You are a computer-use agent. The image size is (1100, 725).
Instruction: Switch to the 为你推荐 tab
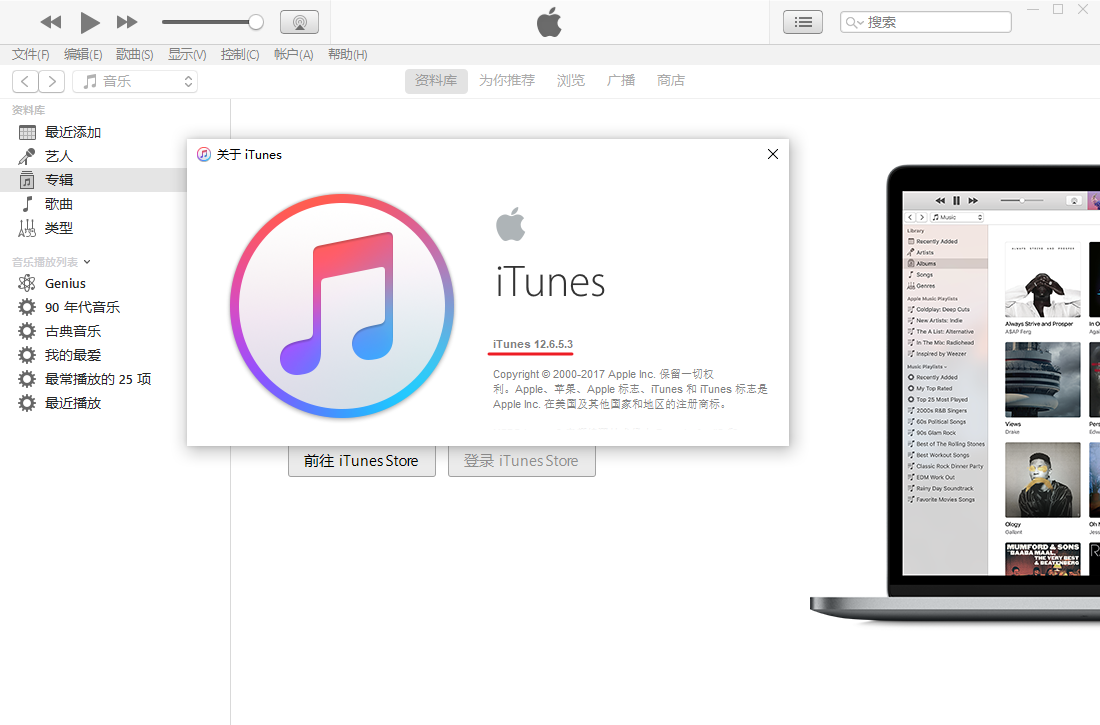click(507, 81)
